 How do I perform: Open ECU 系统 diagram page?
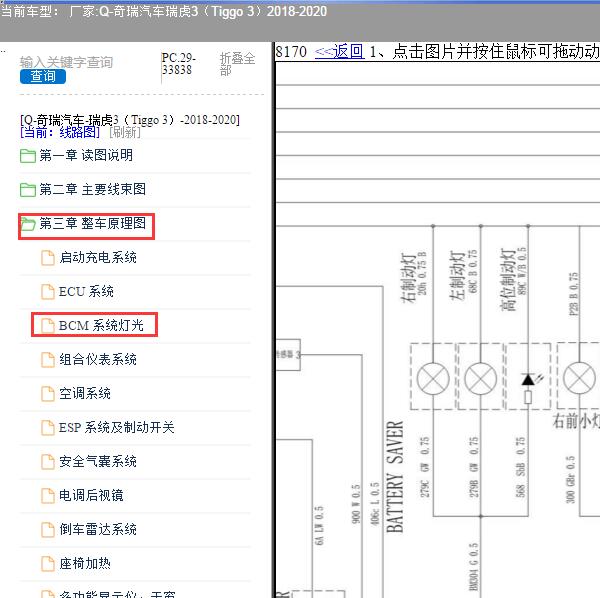[86, 291]
